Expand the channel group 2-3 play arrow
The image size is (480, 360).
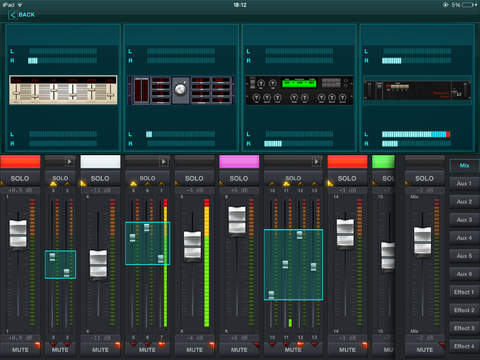click(x=69, y=162)
